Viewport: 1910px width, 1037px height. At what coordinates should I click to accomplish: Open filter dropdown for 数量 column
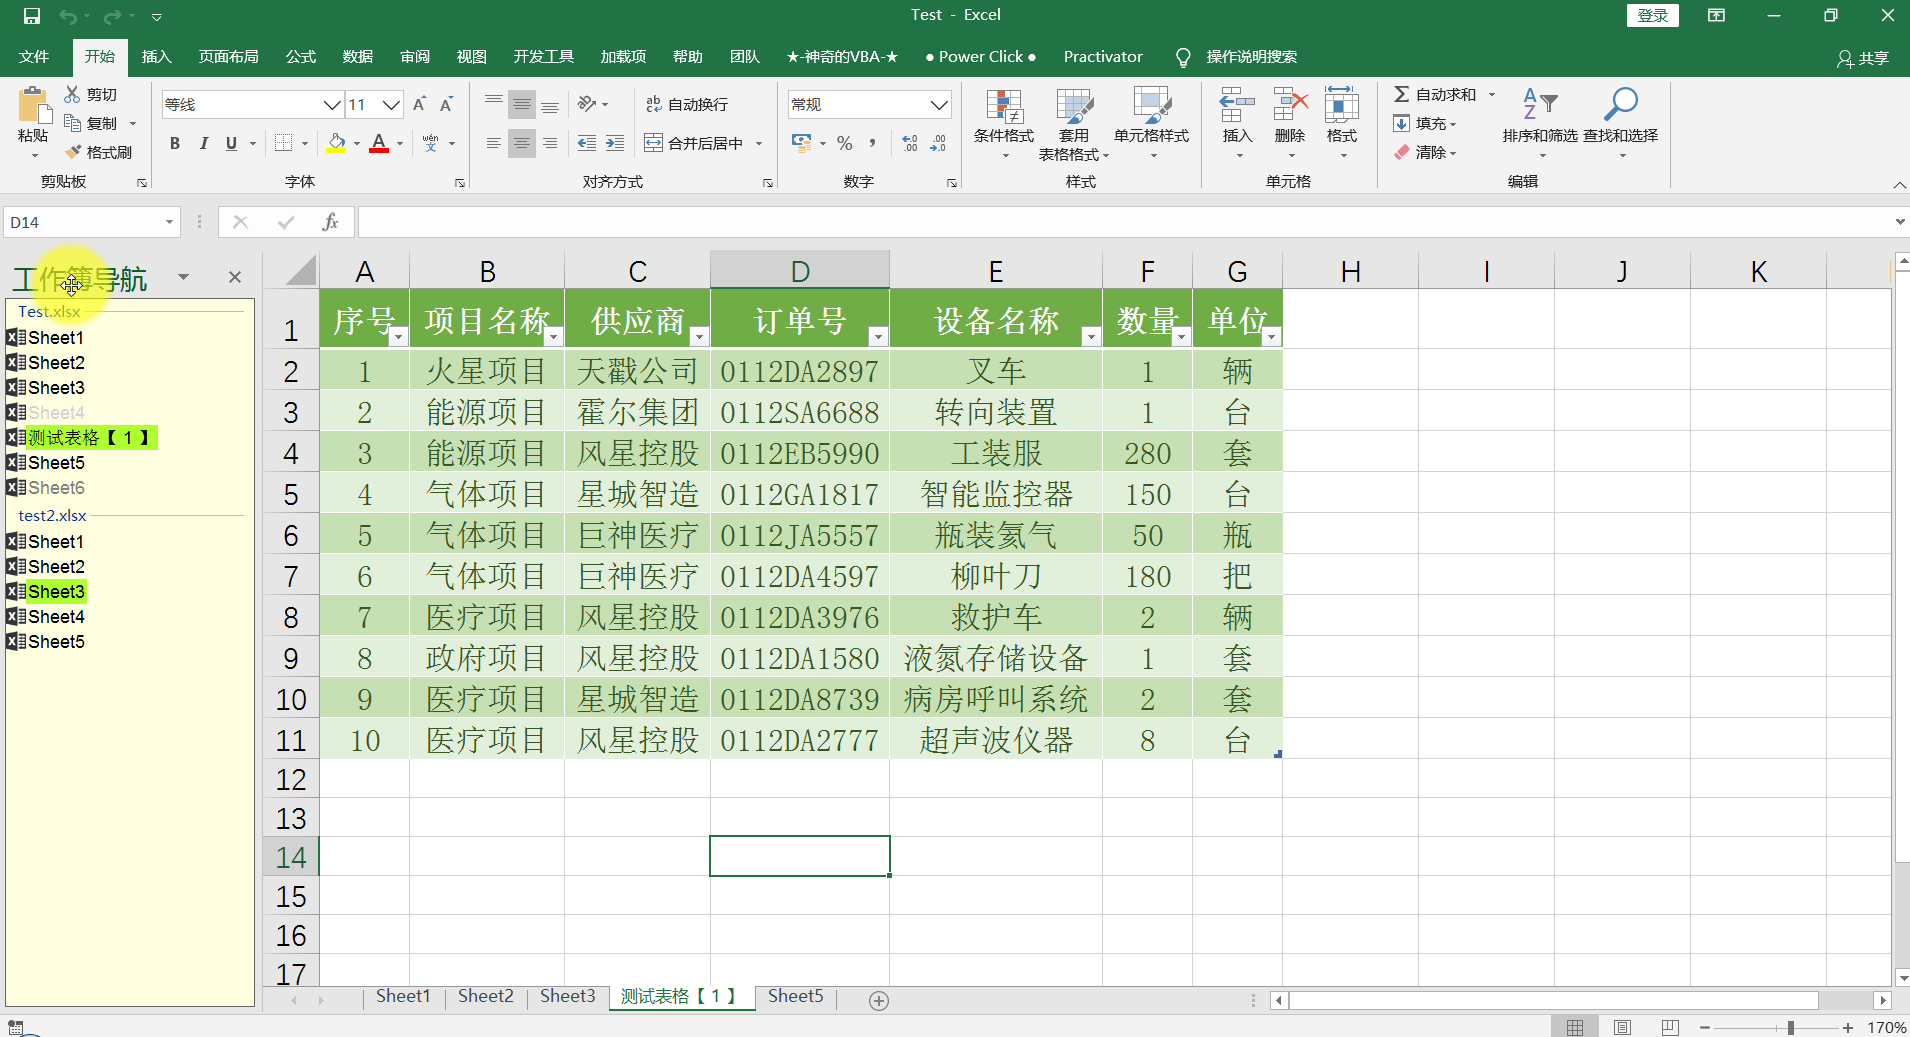click(1181, 337)
